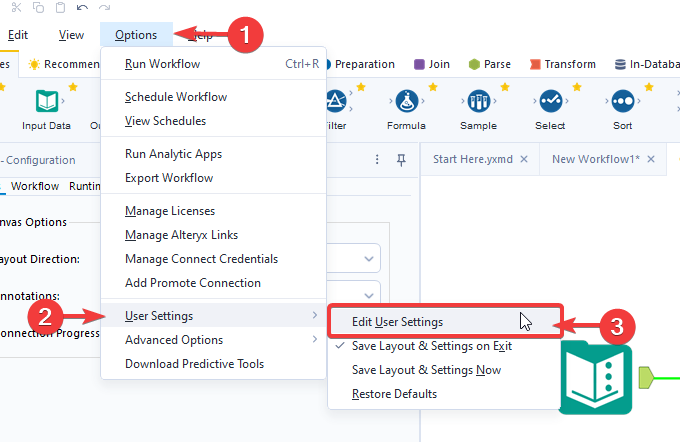Open the Options menu
Screen dimensions: 680x442
click(136, 35)
